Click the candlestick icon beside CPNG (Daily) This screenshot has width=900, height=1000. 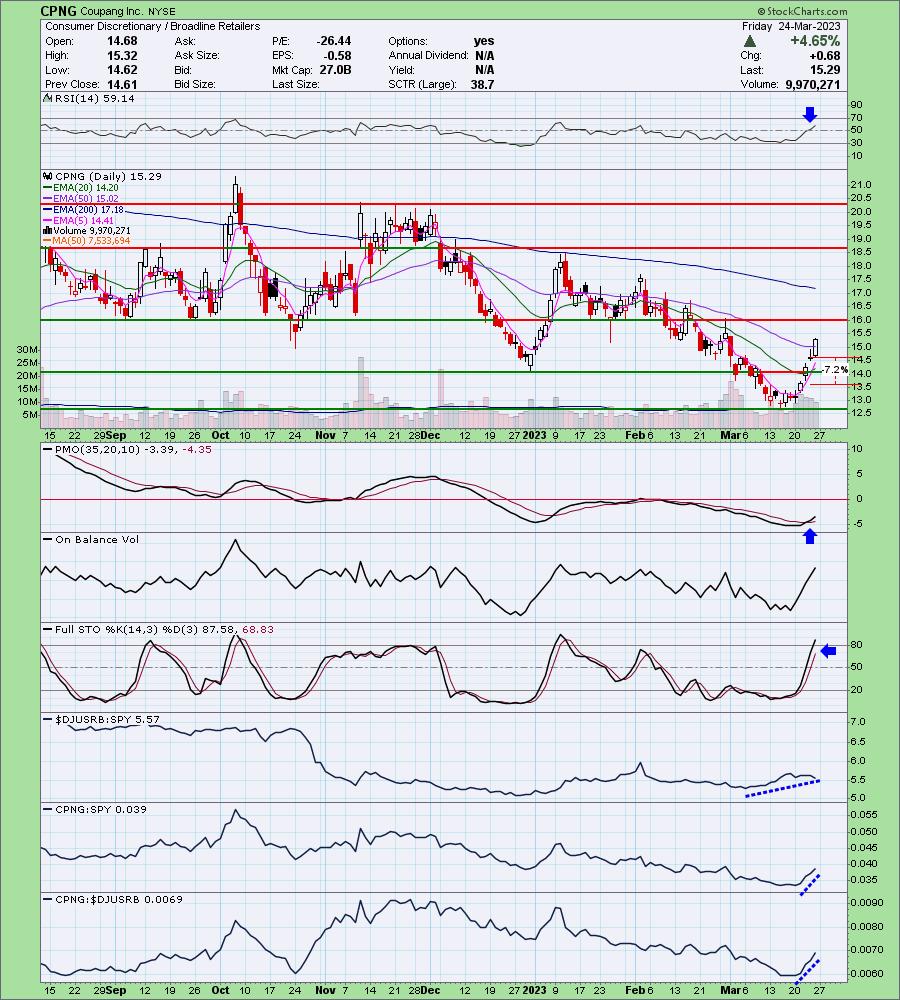(x=47, y=176)
